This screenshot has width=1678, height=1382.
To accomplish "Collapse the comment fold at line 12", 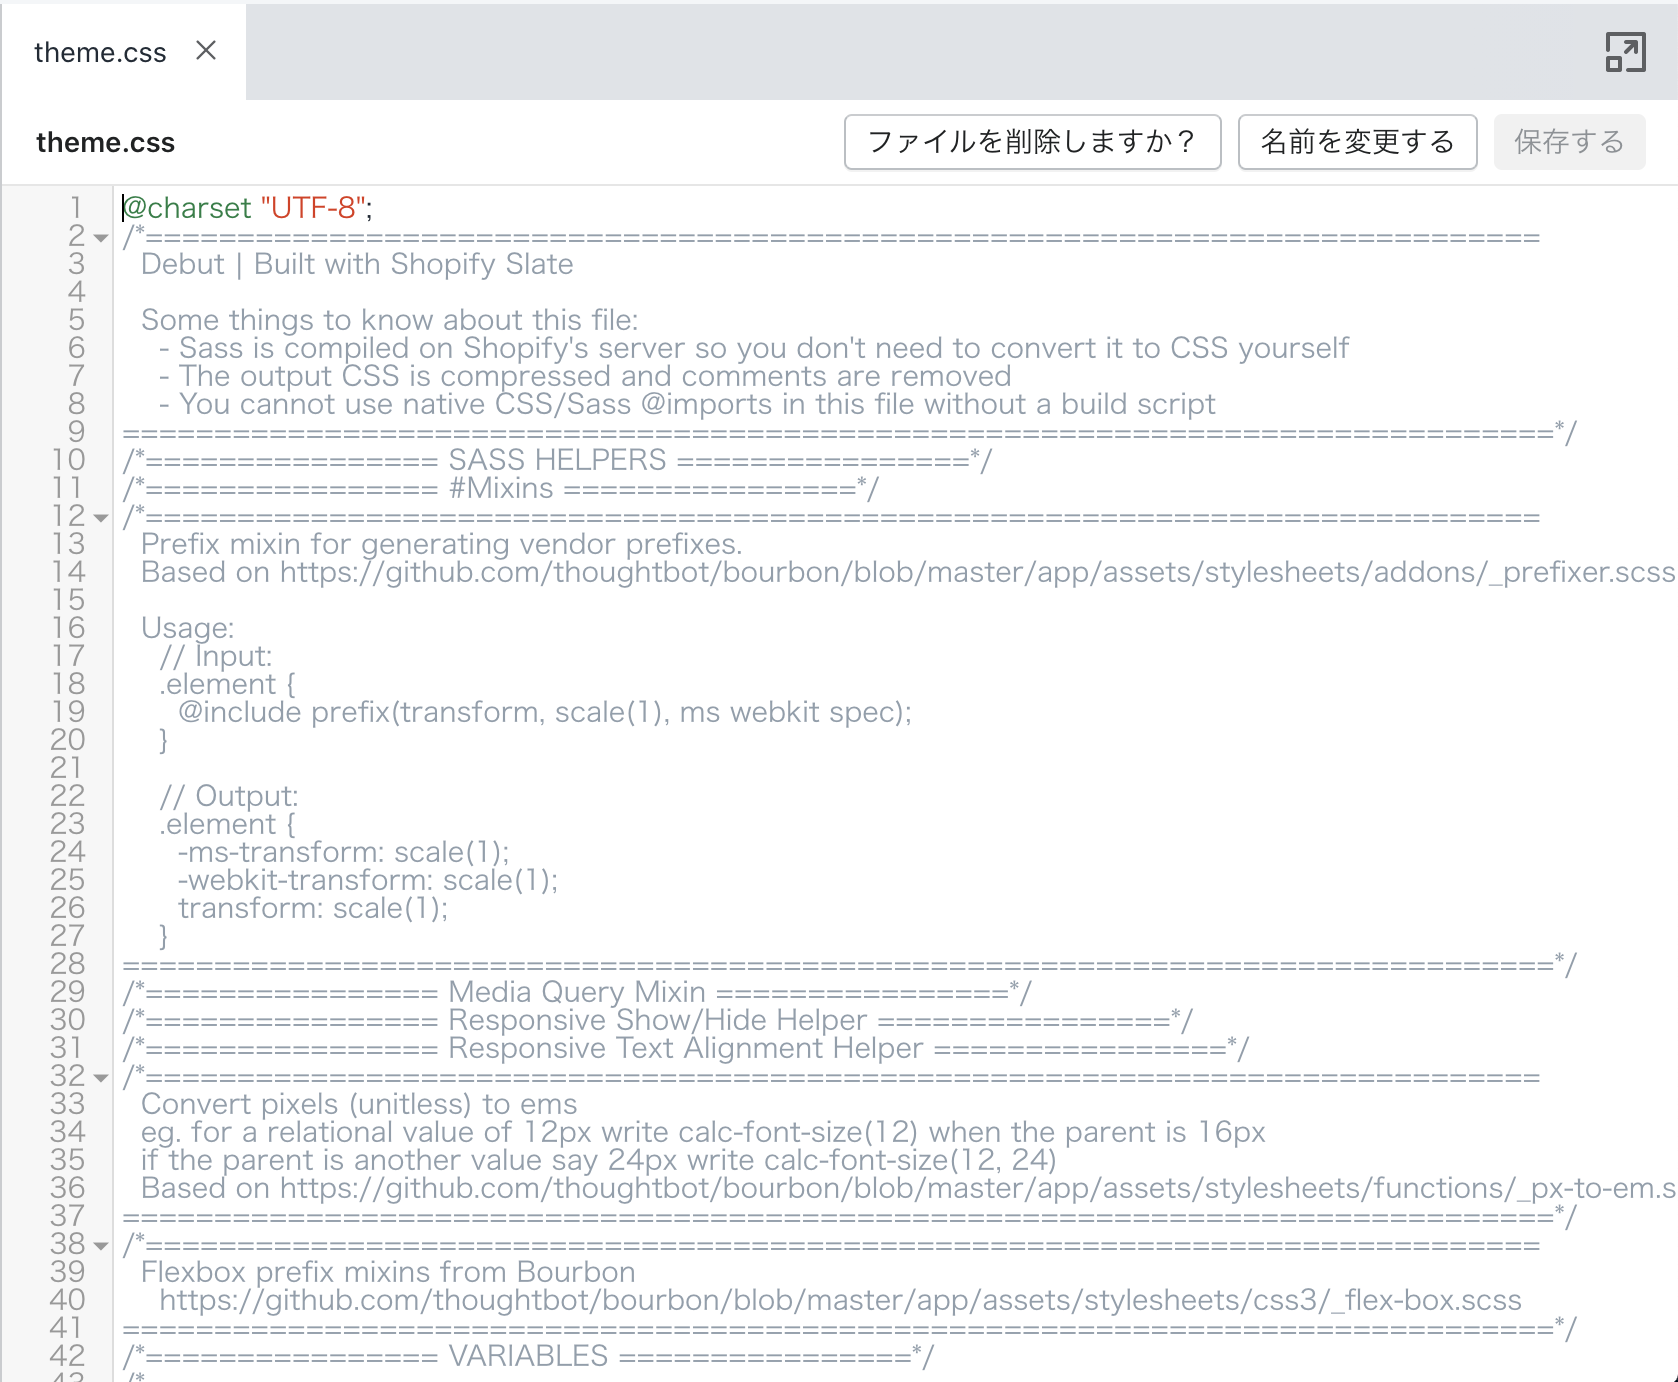I will [x=100, y=518].
